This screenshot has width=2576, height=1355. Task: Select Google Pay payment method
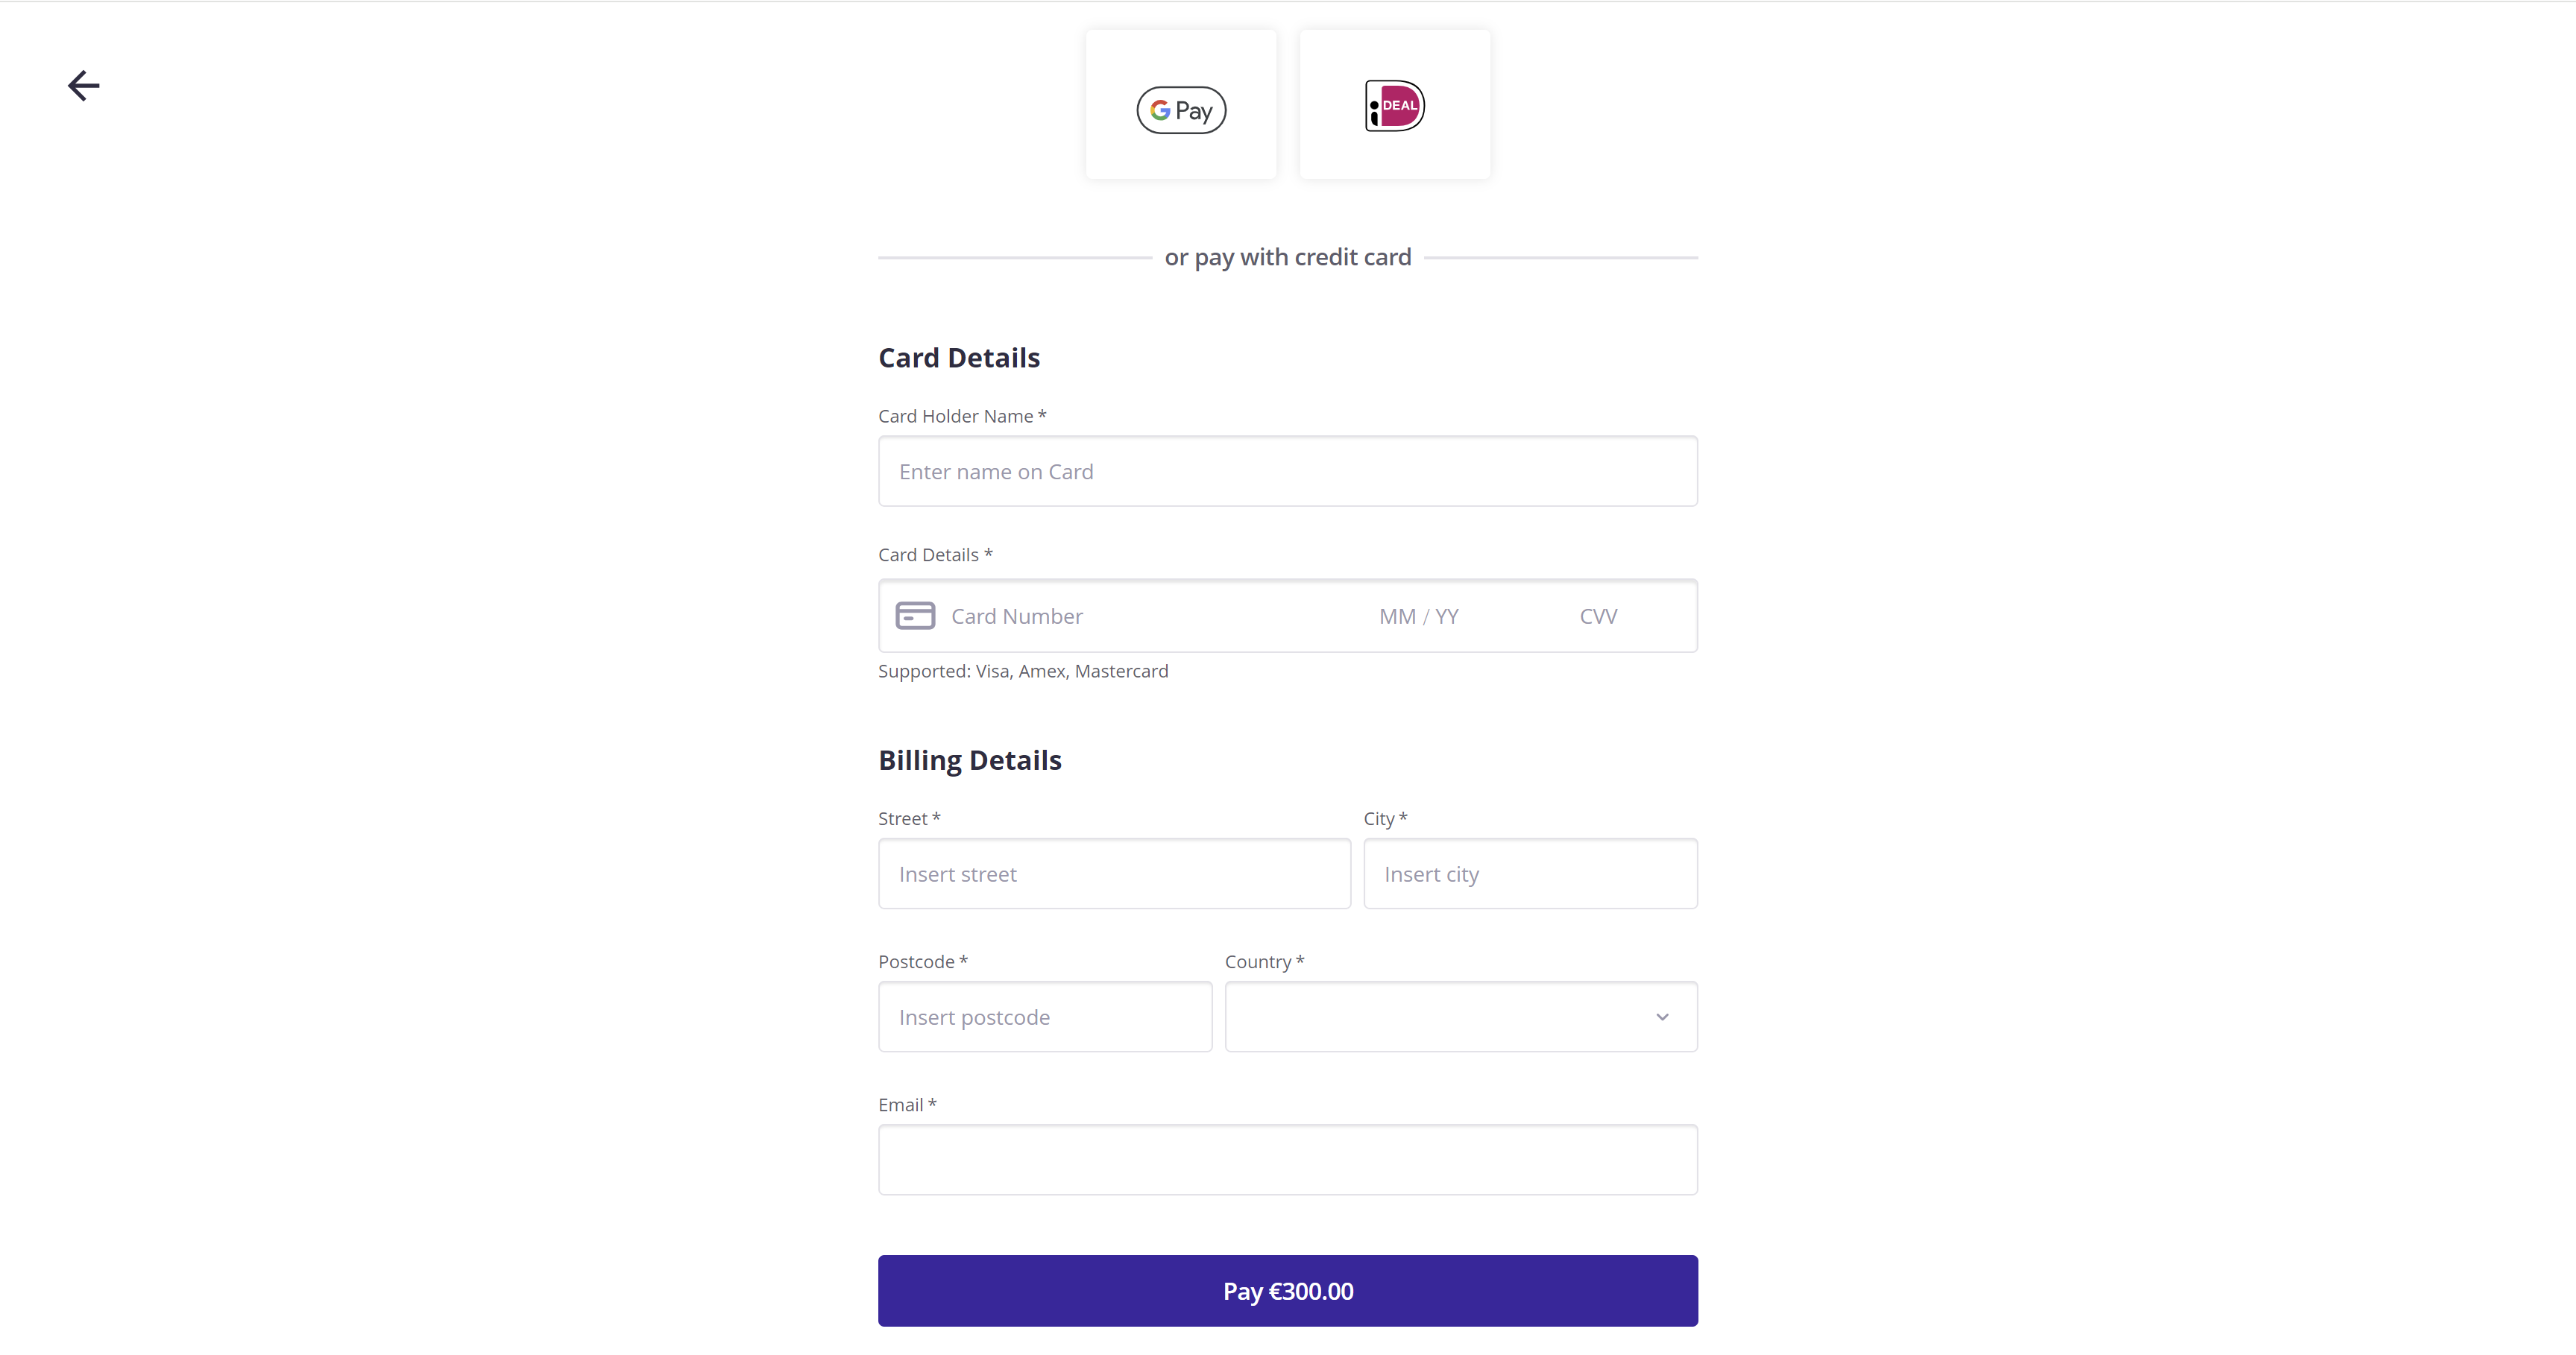tap(1180, 104)
